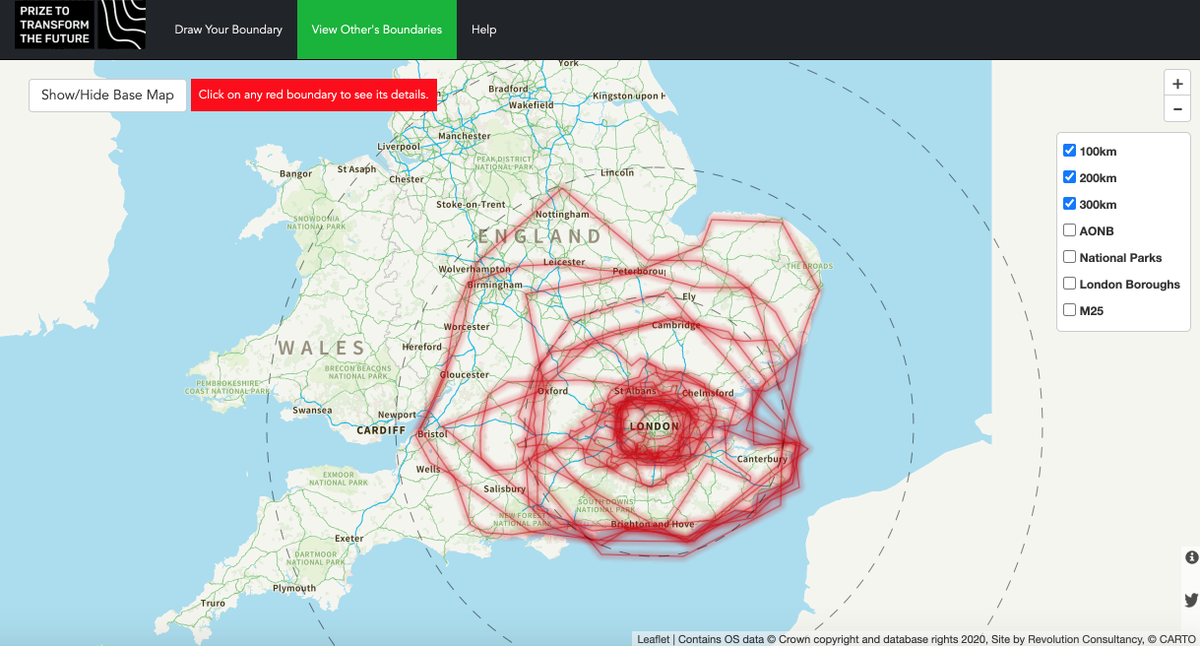Viewport: 1200px width, 646px height.
Task: Click the Newport label
Action: pos(396,415)
